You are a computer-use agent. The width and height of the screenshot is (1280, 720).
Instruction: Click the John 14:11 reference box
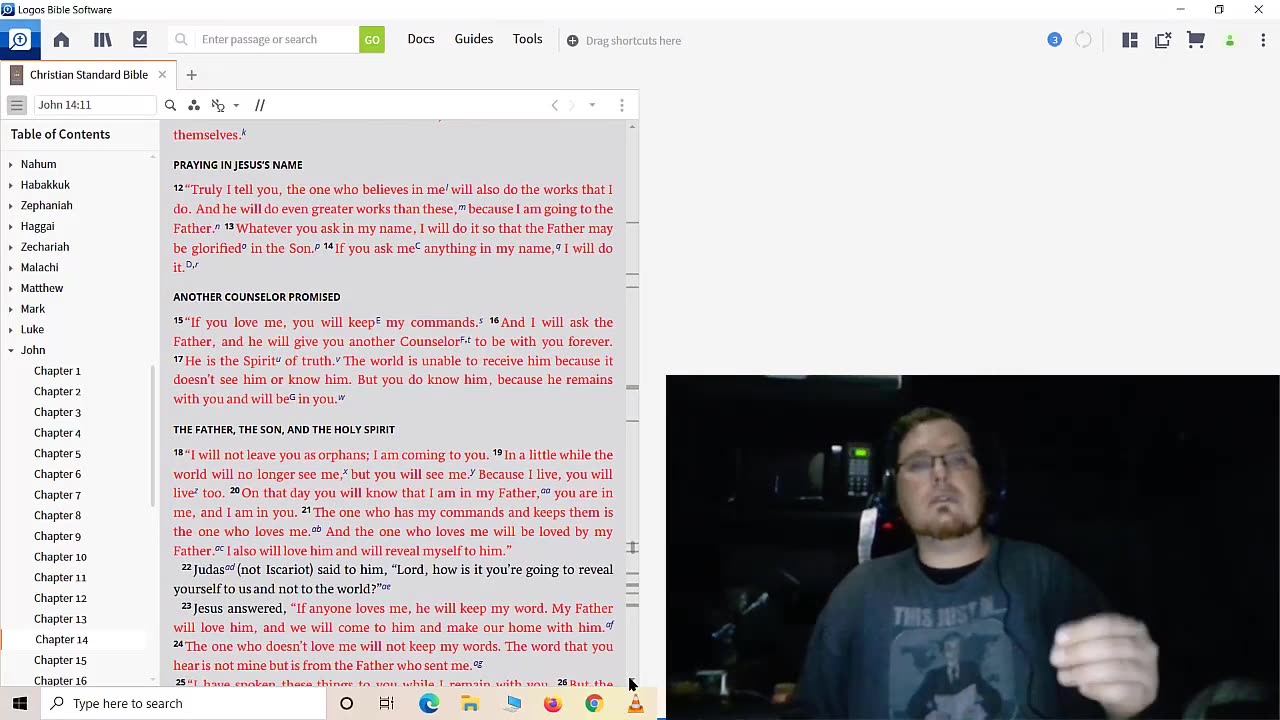tap(95, 105)
